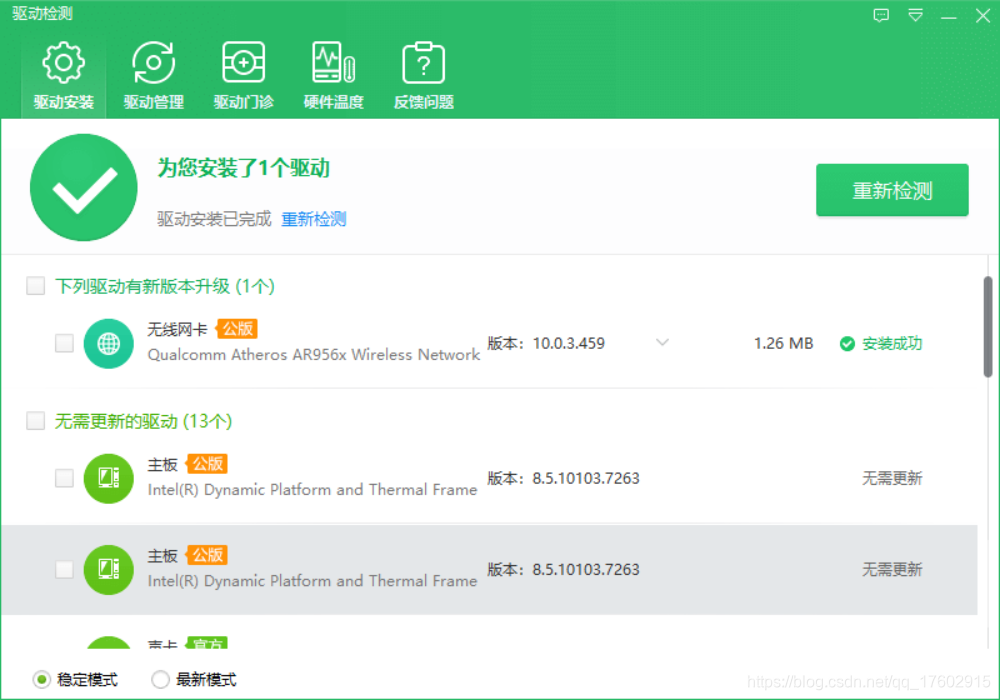Check the highlighted second 主板 driver checkbox
1000x700 pixels.
tap(64, 569)
